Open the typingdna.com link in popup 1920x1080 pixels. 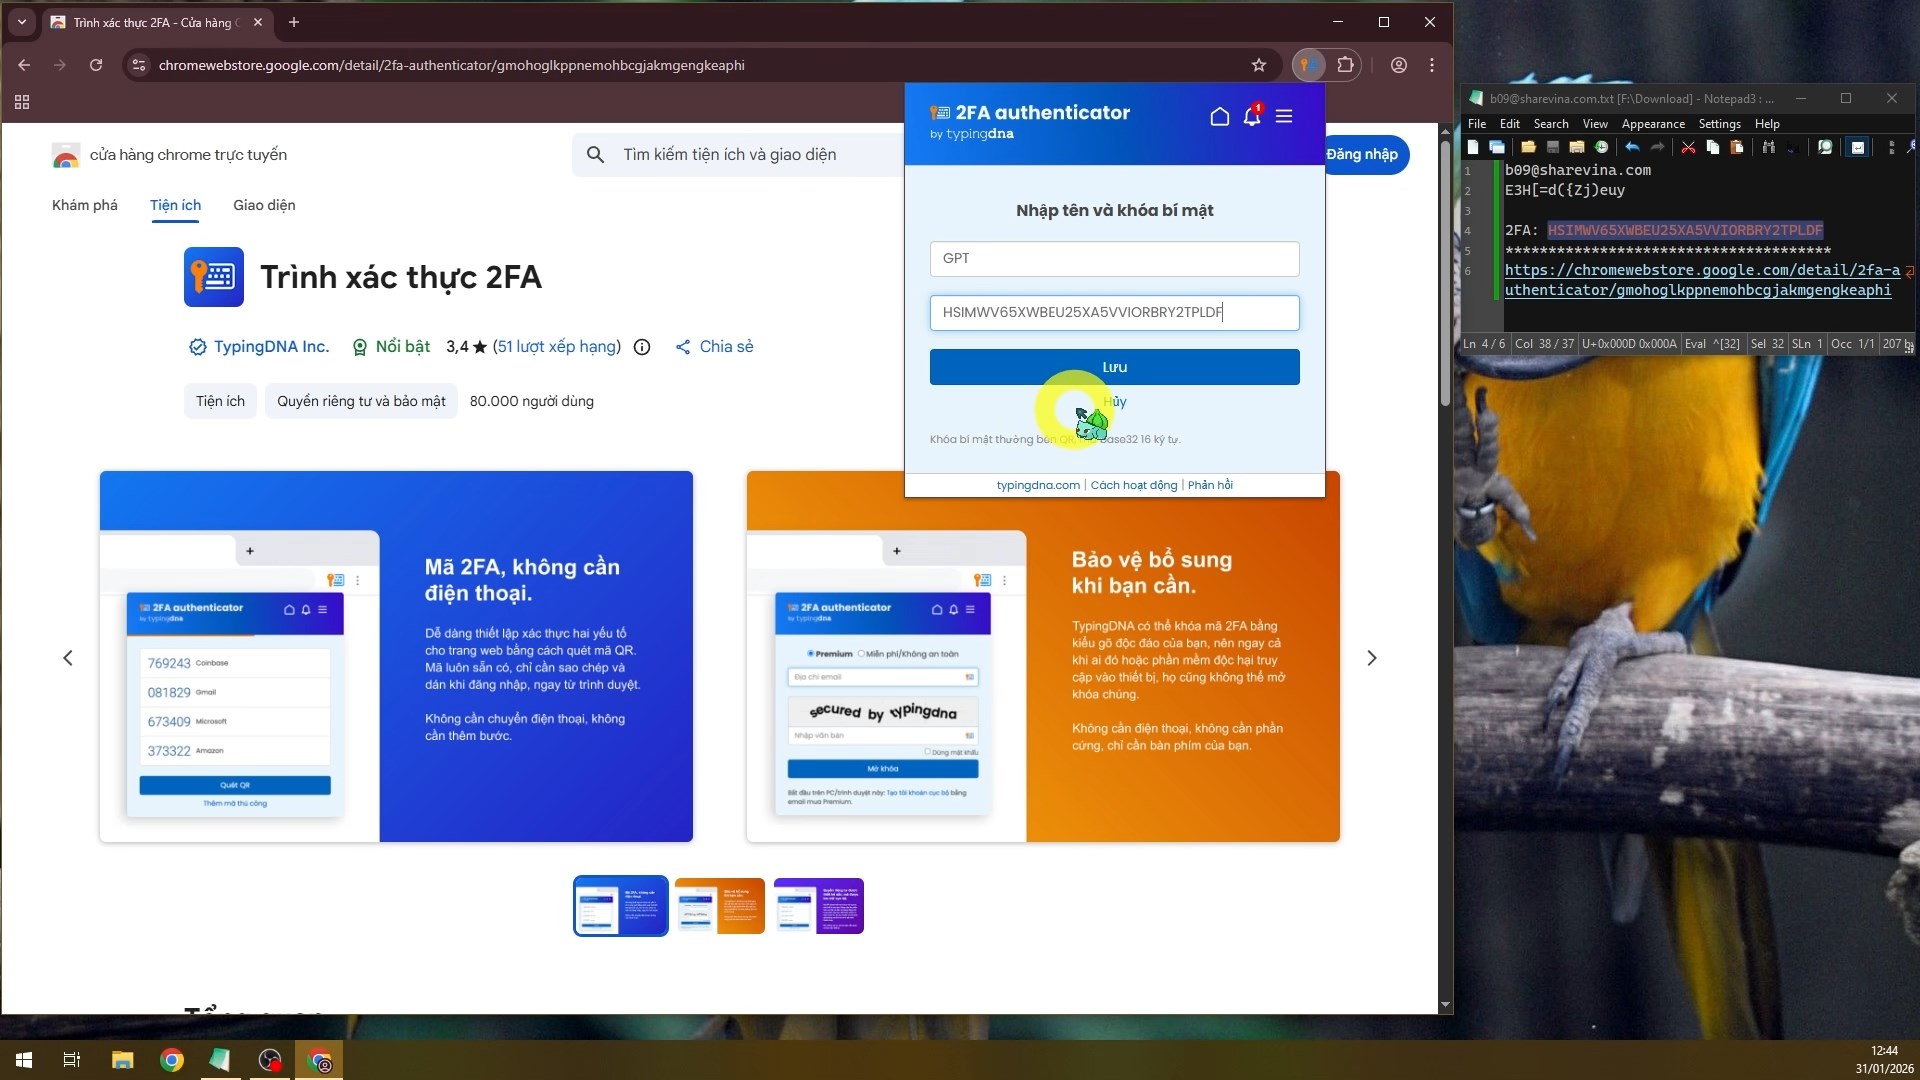(1038, 485)
